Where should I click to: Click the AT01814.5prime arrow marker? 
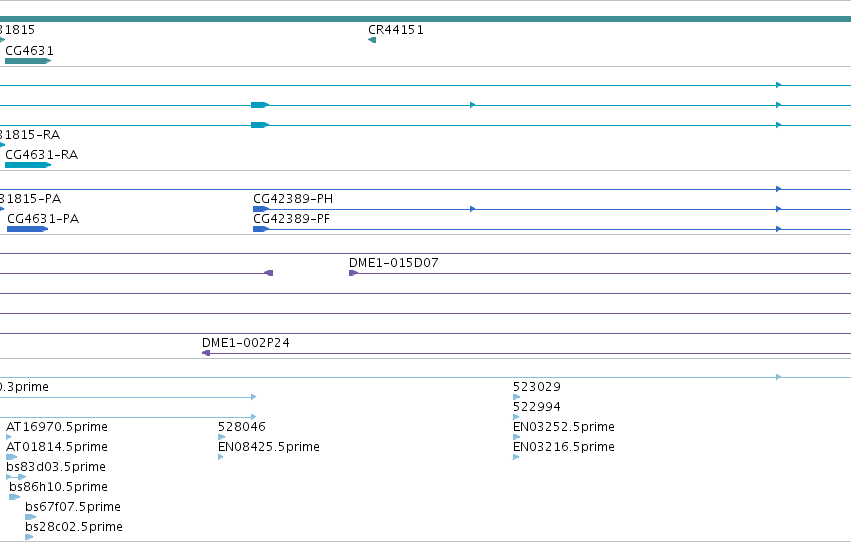point(11,457)
